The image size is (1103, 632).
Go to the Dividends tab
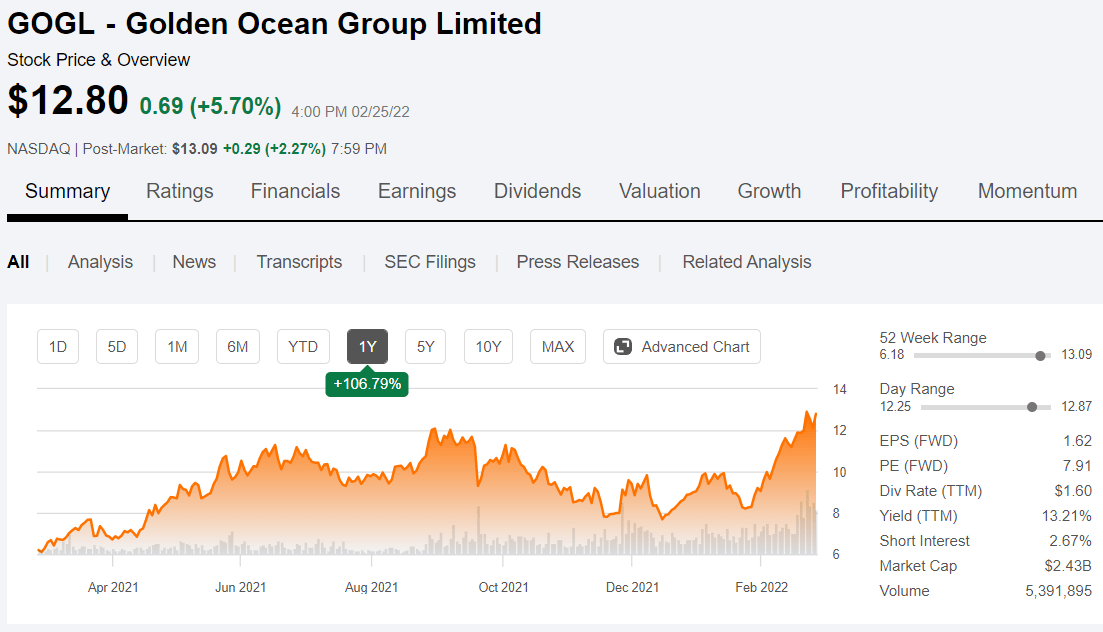537,191
